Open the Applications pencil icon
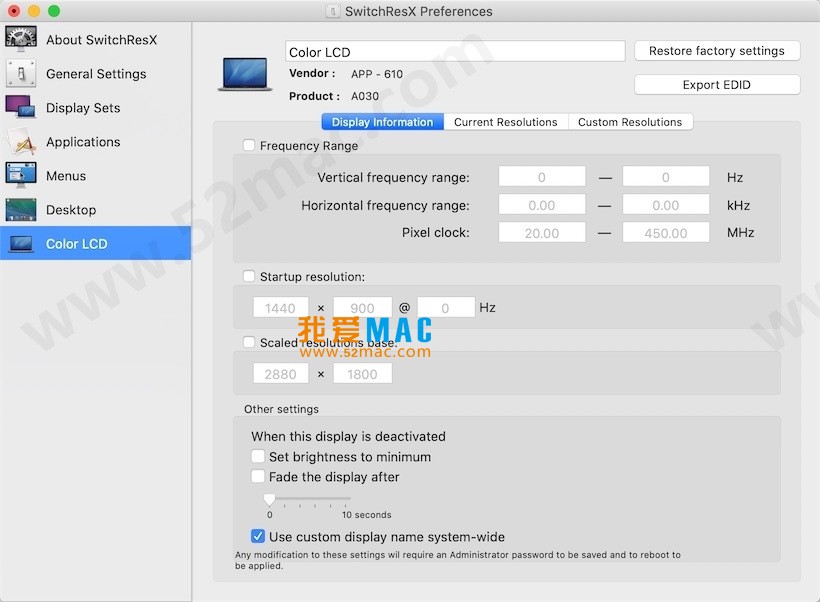 point(21,141)
